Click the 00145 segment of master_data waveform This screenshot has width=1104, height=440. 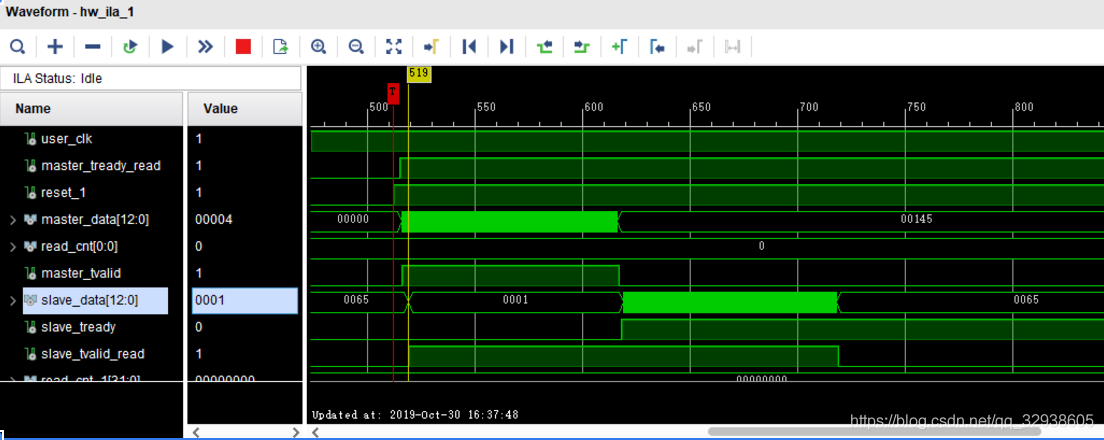[x=916, y=220]
